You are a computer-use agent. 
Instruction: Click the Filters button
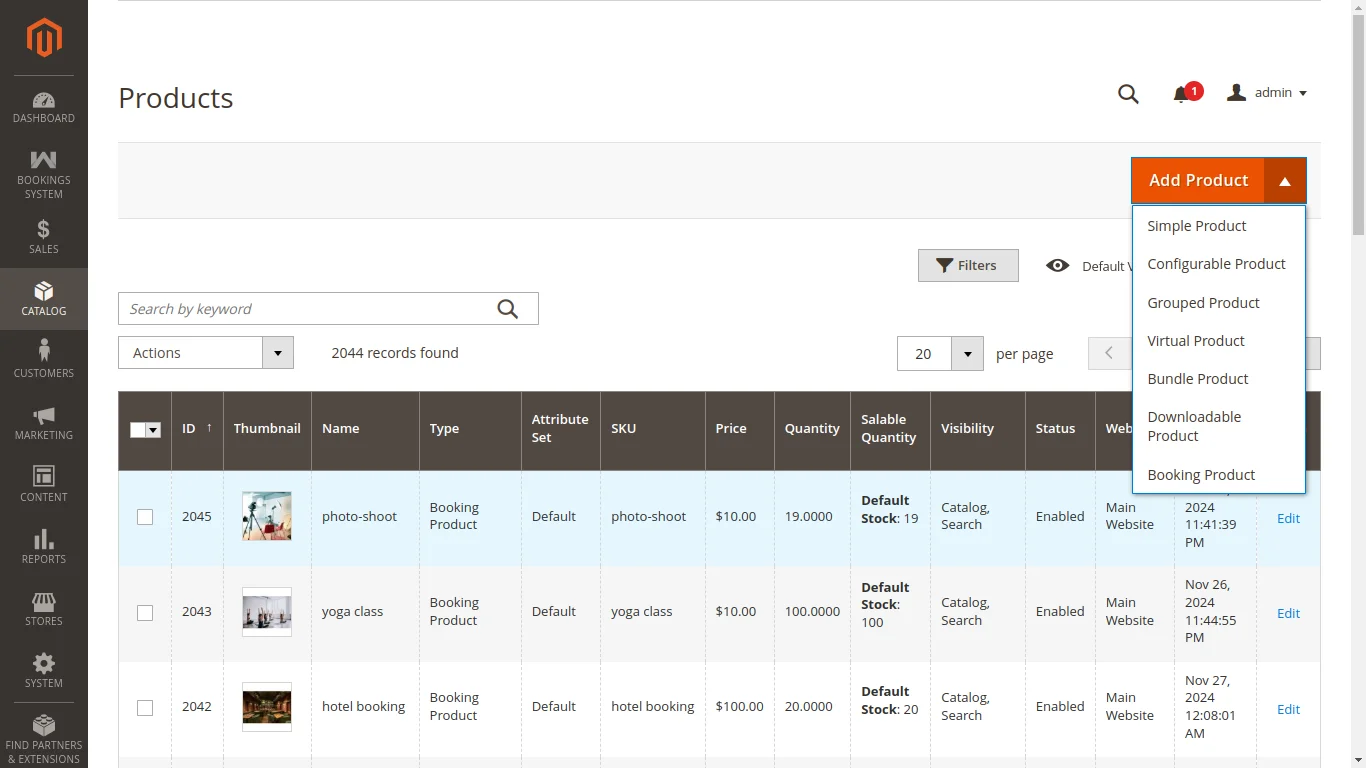click(967, 265)
